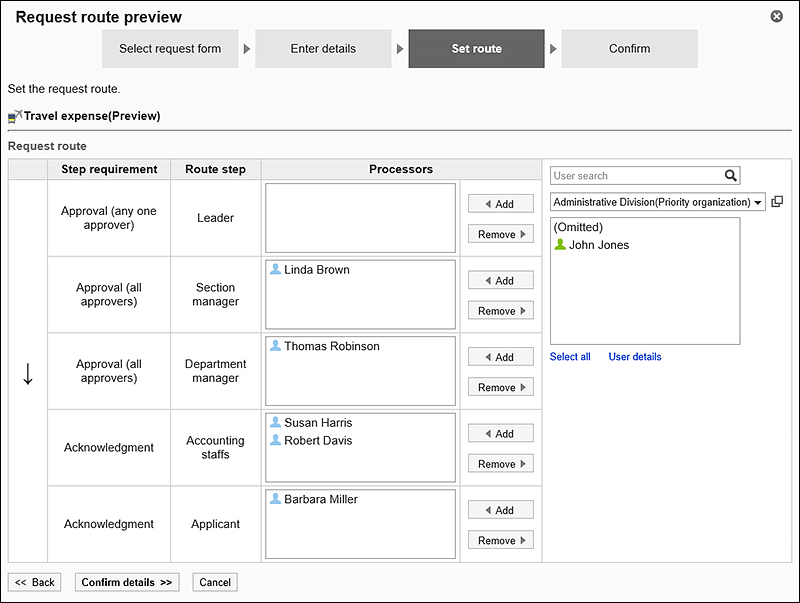Click Susan Harris's user icon
This screenshot has width=800, height=603.
pos(275,422)
